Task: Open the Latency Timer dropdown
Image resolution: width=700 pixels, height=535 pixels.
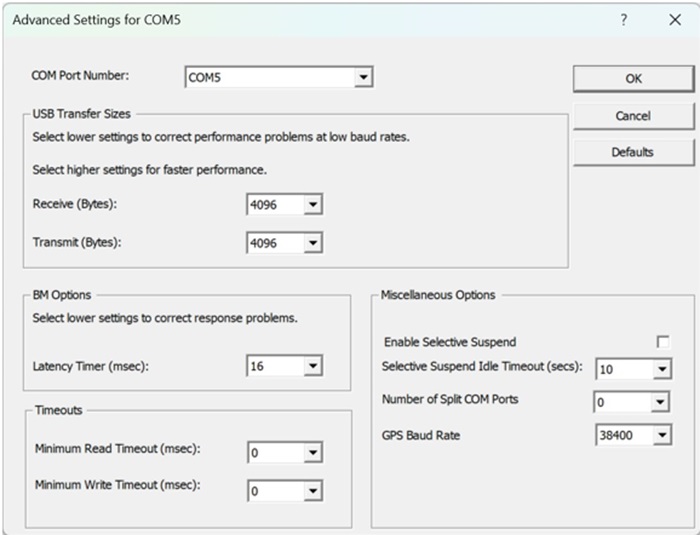Action: 313,366
